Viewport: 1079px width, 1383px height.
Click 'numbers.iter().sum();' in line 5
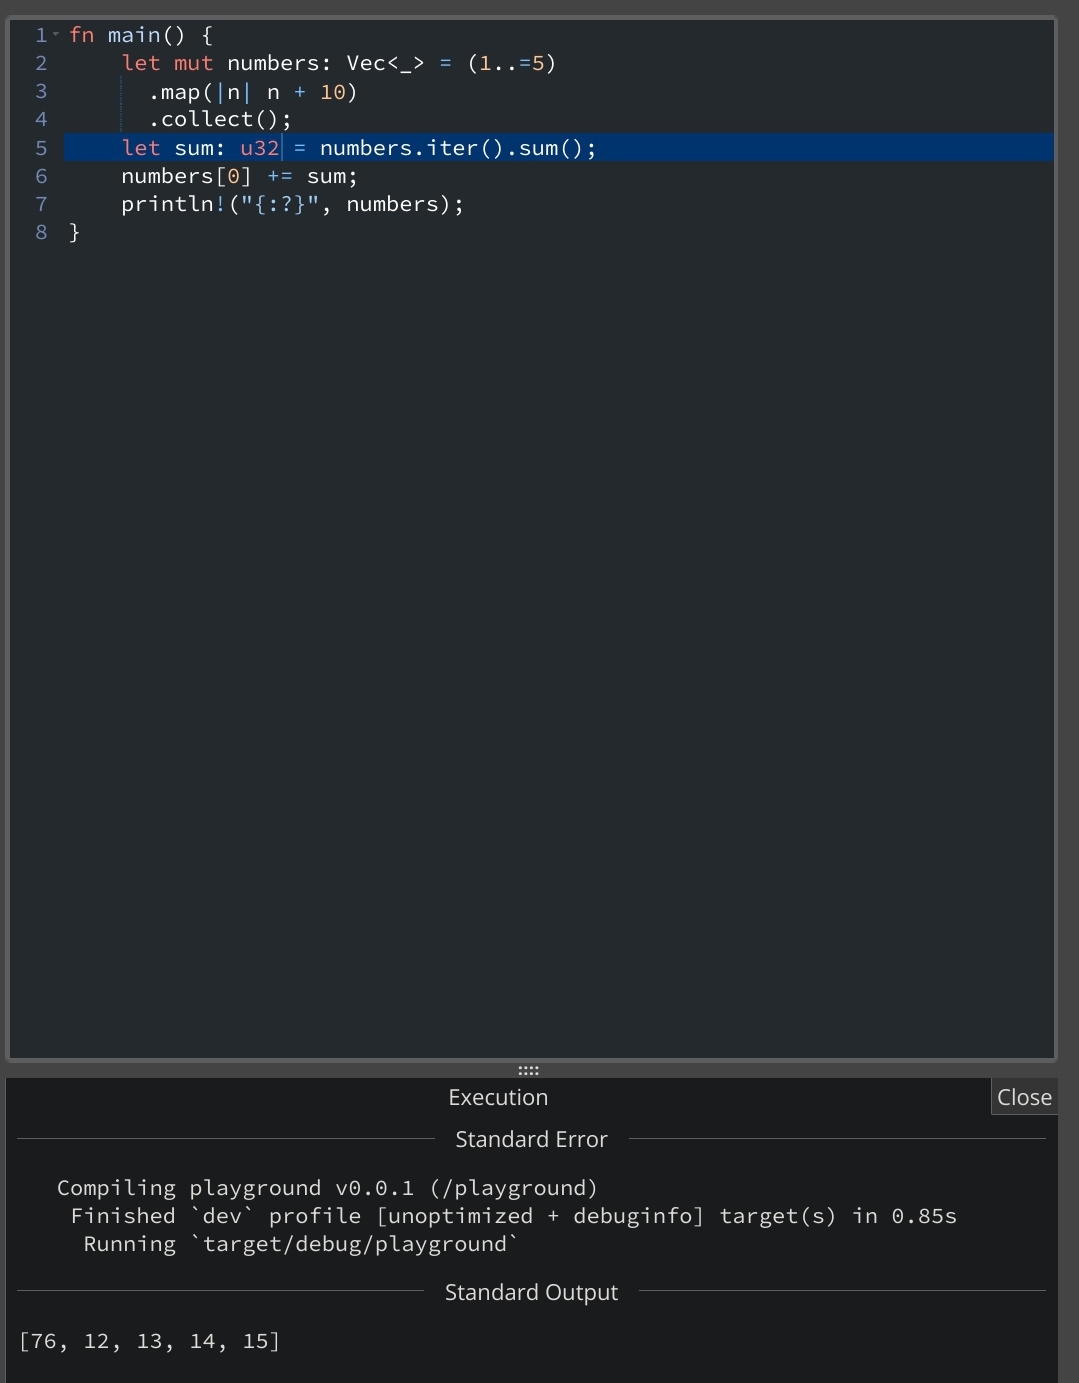pos(458,148)
